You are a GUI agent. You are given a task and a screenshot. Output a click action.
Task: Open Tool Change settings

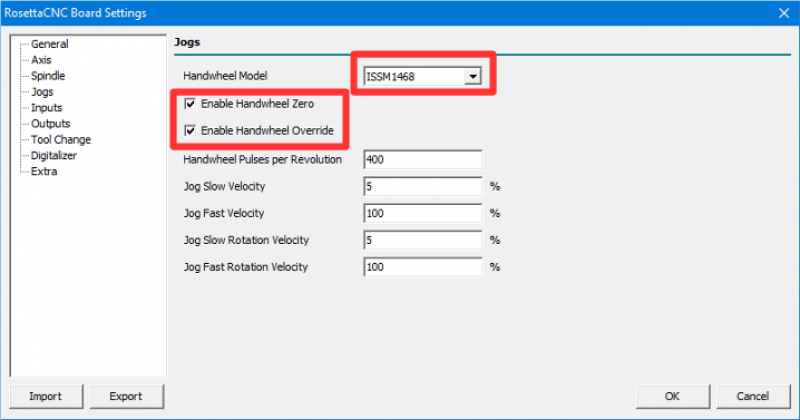[60, 140]
